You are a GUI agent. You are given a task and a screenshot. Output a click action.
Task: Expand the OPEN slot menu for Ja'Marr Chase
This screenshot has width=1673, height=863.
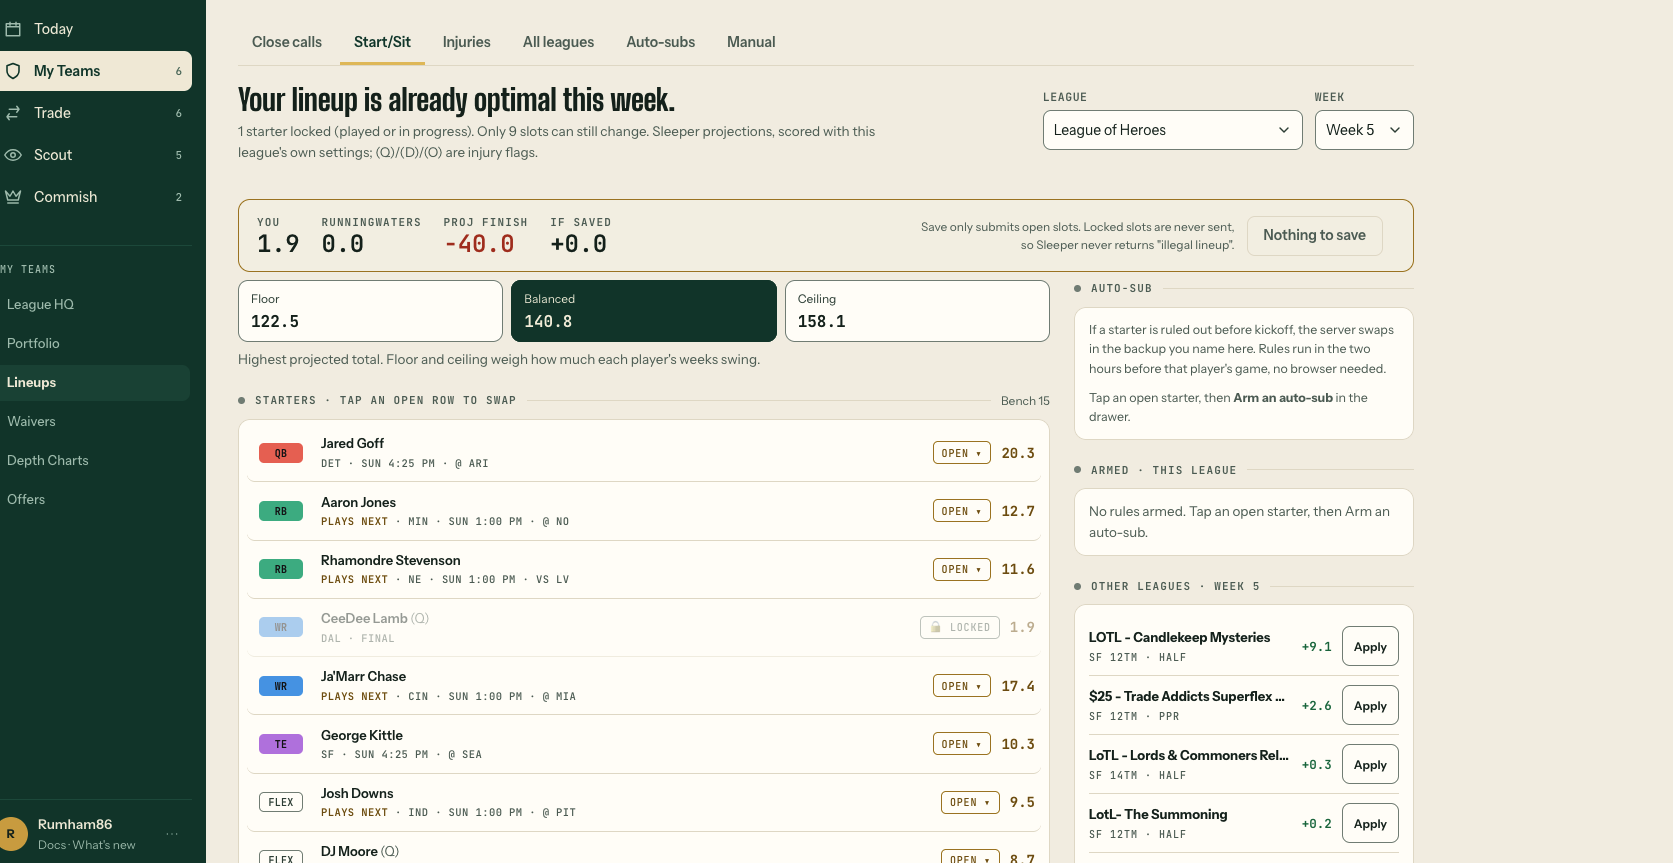pos(962,686)
